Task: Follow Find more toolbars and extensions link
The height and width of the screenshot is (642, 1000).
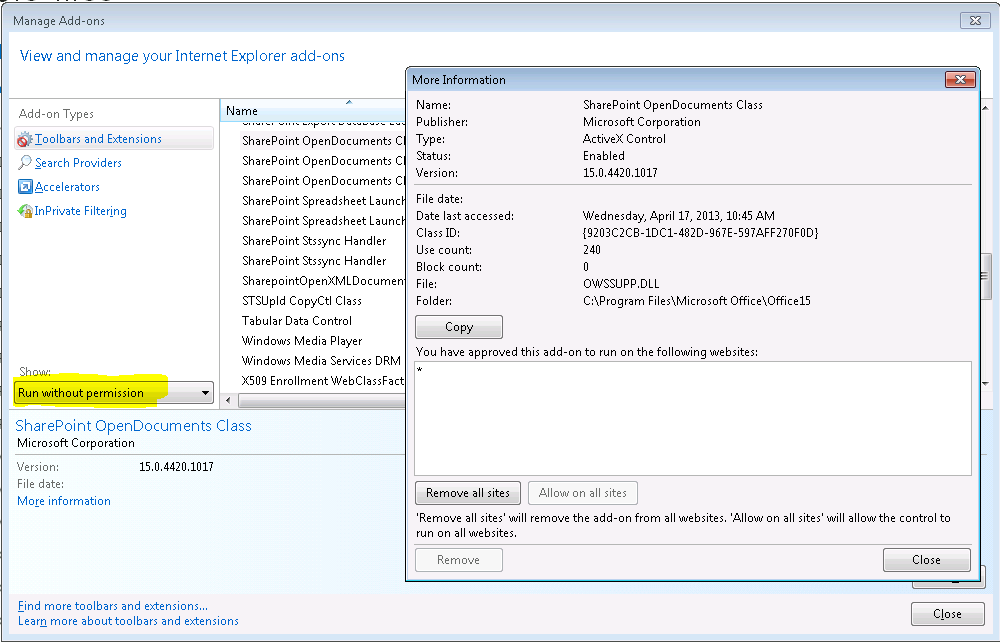Action: point(113,606)
